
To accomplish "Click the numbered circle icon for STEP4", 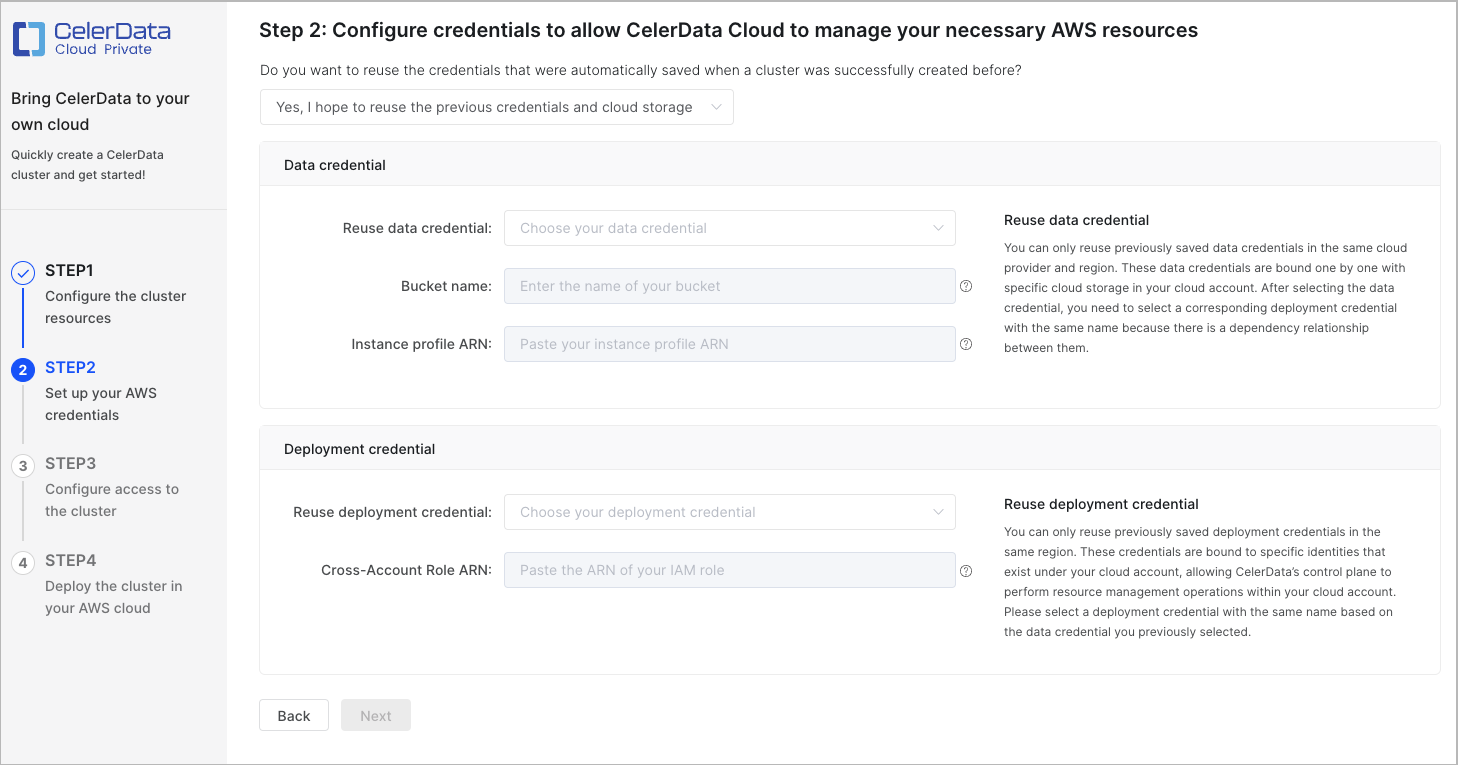I will pyautogui.click(x=23, y=560).
